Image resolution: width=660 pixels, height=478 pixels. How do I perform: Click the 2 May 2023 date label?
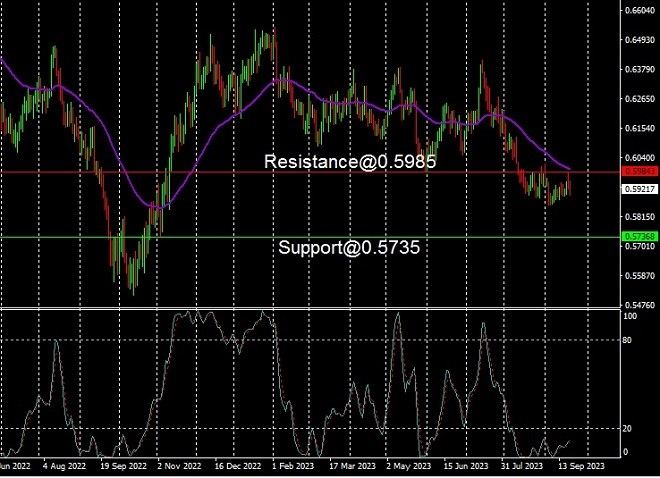(409, 466)
